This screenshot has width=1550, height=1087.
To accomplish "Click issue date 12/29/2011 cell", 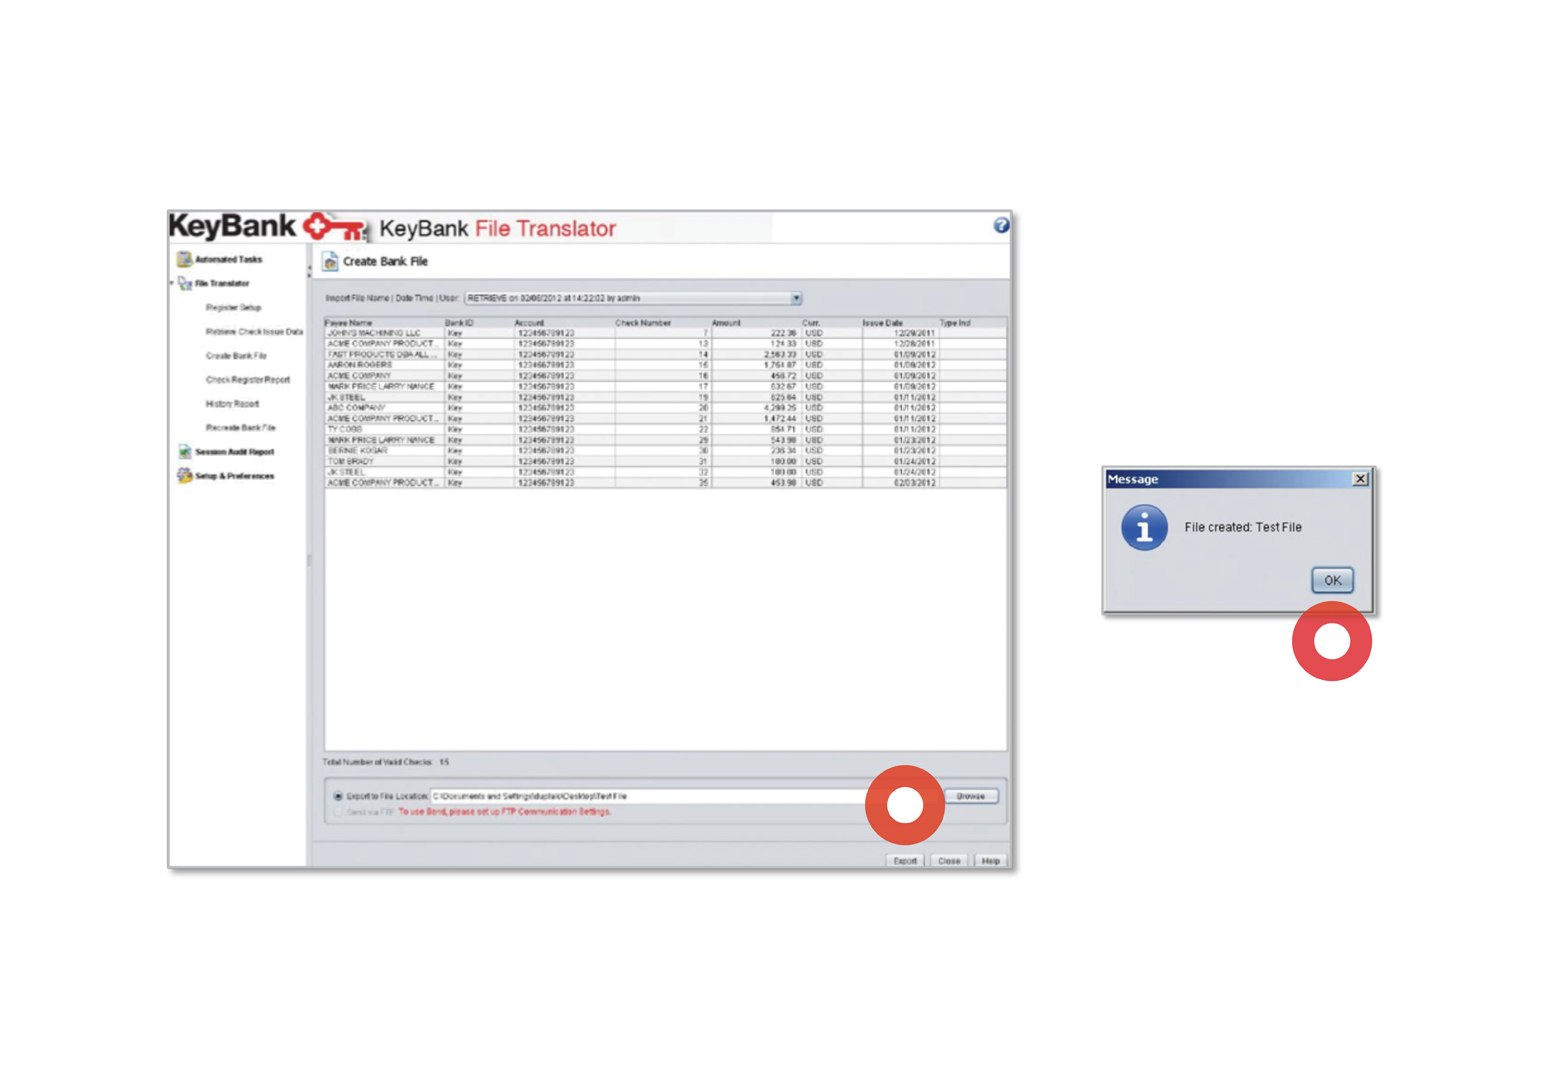I will [x=900, y=333].
